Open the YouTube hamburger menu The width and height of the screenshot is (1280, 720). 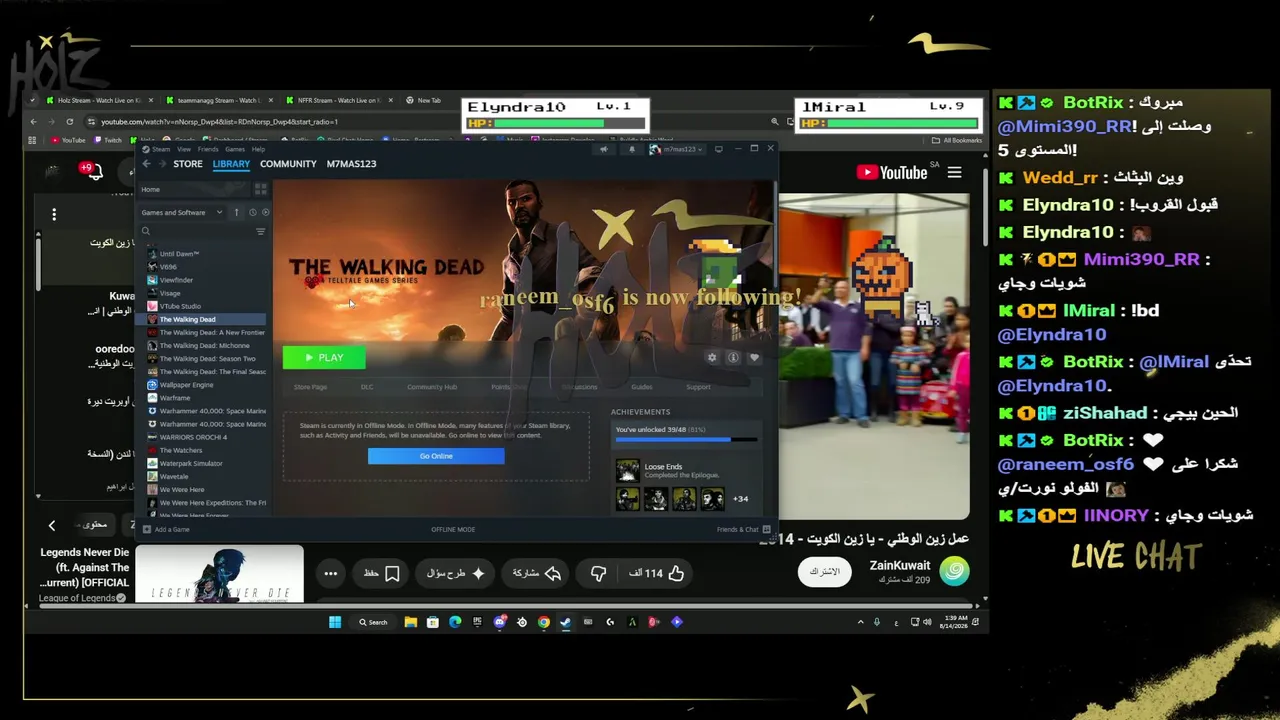(x=955, y=173)
